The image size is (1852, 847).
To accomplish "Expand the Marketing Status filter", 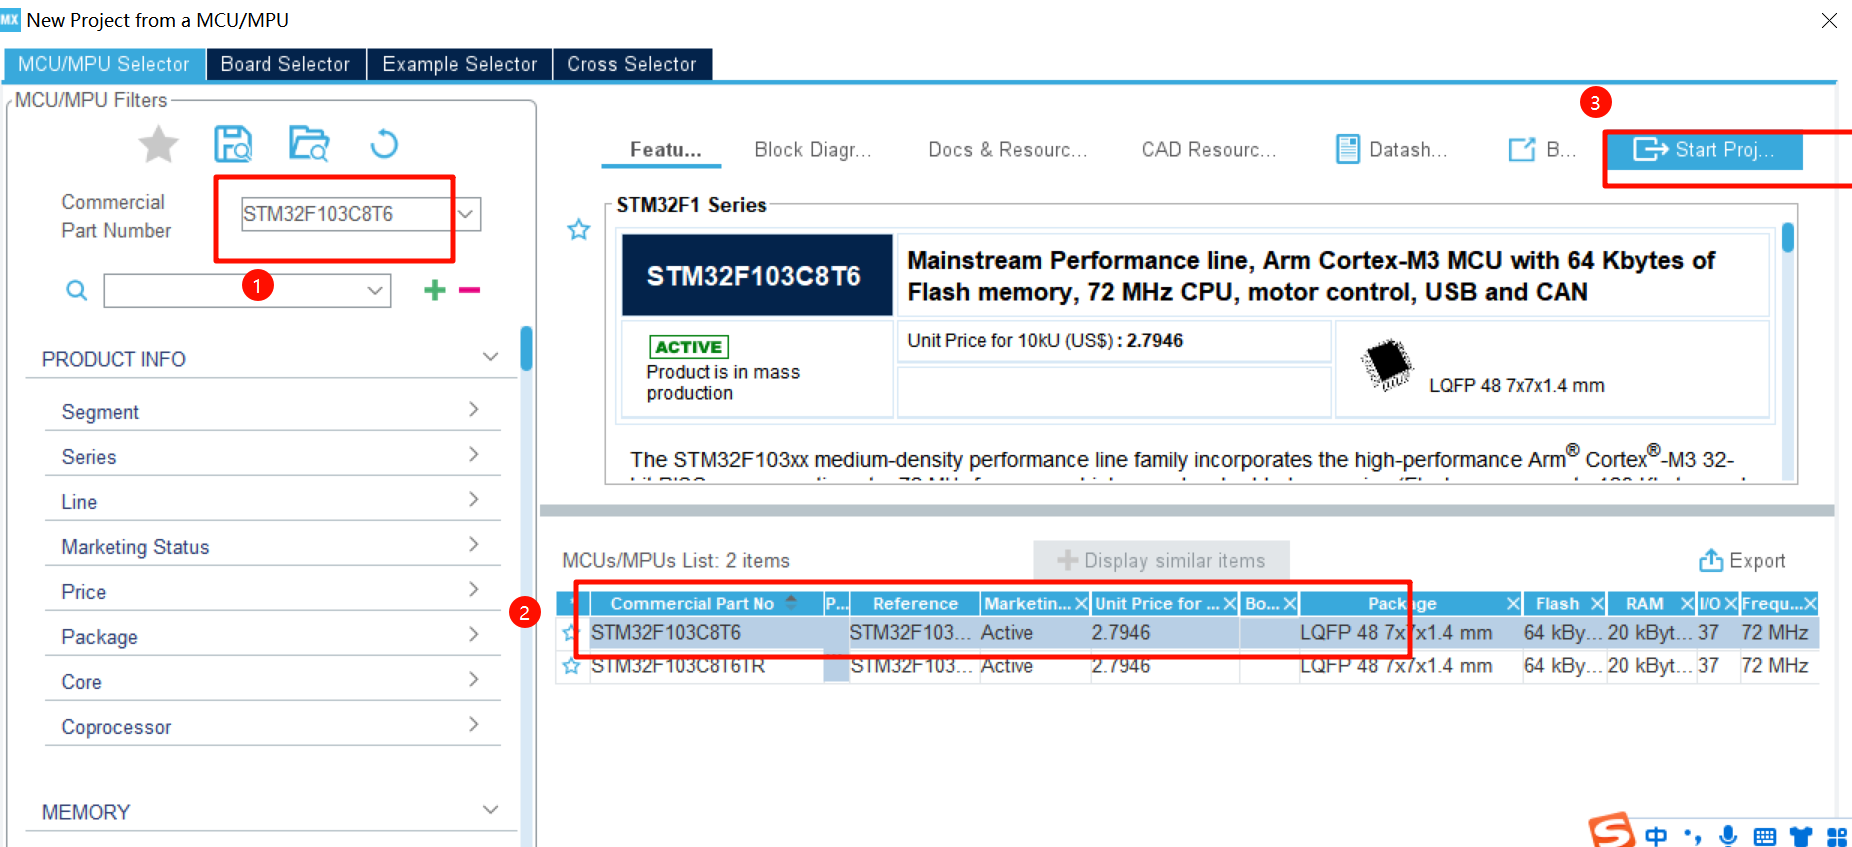I will point(474,544).
